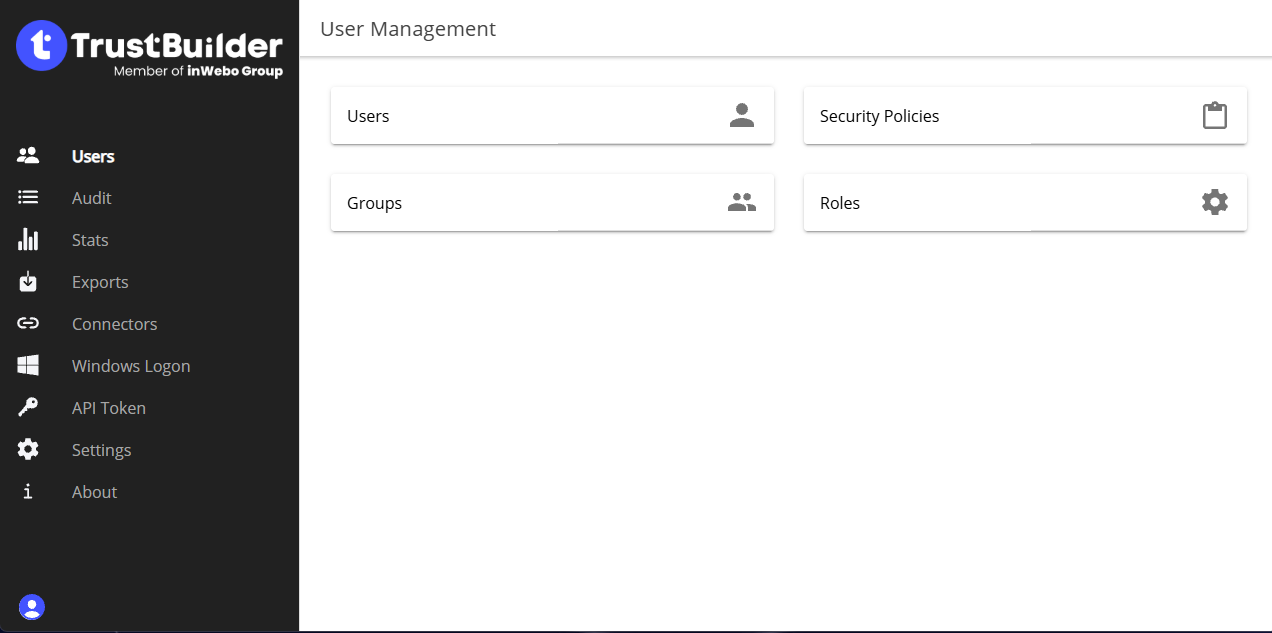Click the TrustBuilder logo icon
Screen dimensions: 1272x633
tap(41, 46)
